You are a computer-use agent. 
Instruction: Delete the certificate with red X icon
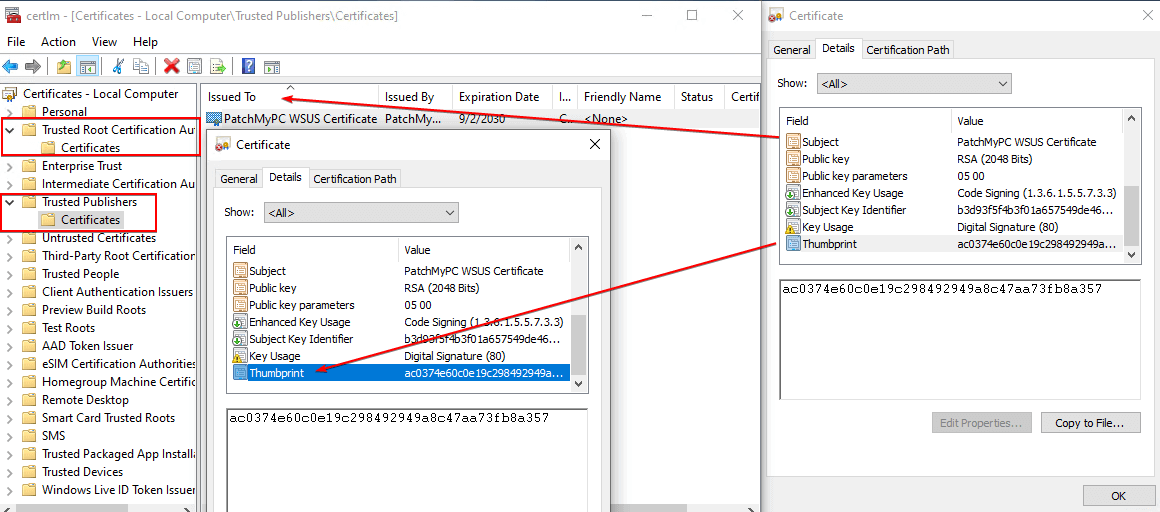point(172,67)
